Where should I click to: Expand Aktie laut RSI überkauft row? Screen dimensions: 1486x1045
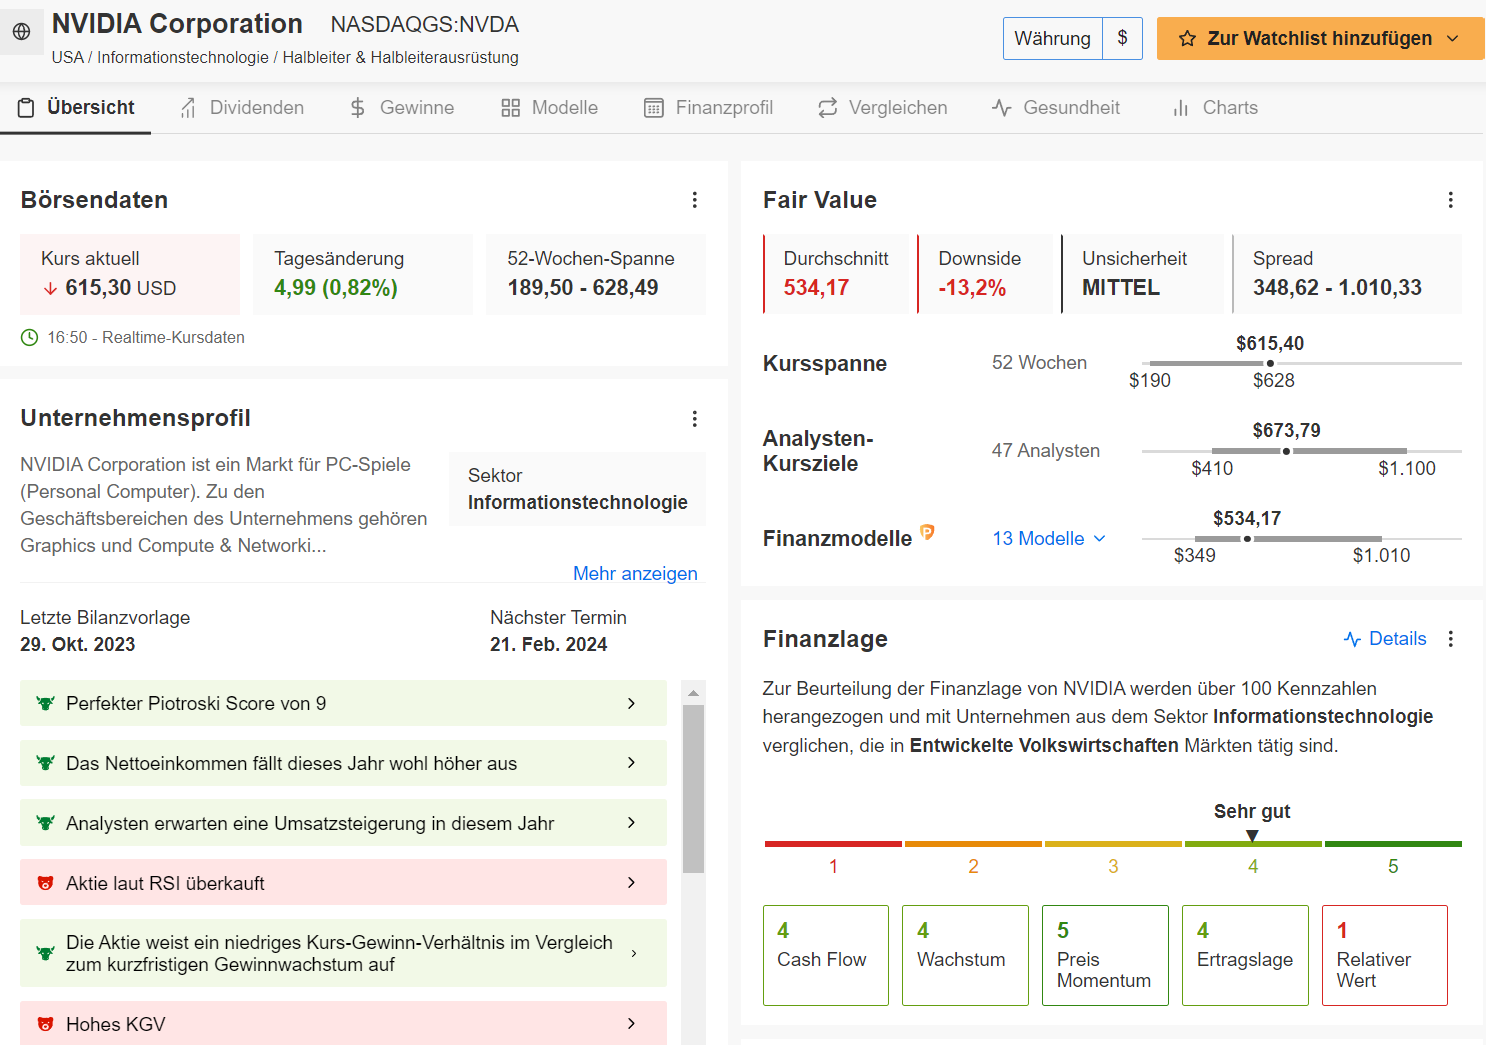(343, 883)
